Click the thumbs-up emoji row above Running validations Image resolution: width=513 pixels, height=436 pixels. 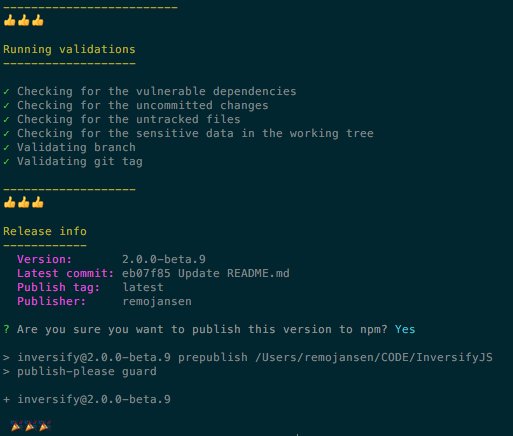point(24,20)
